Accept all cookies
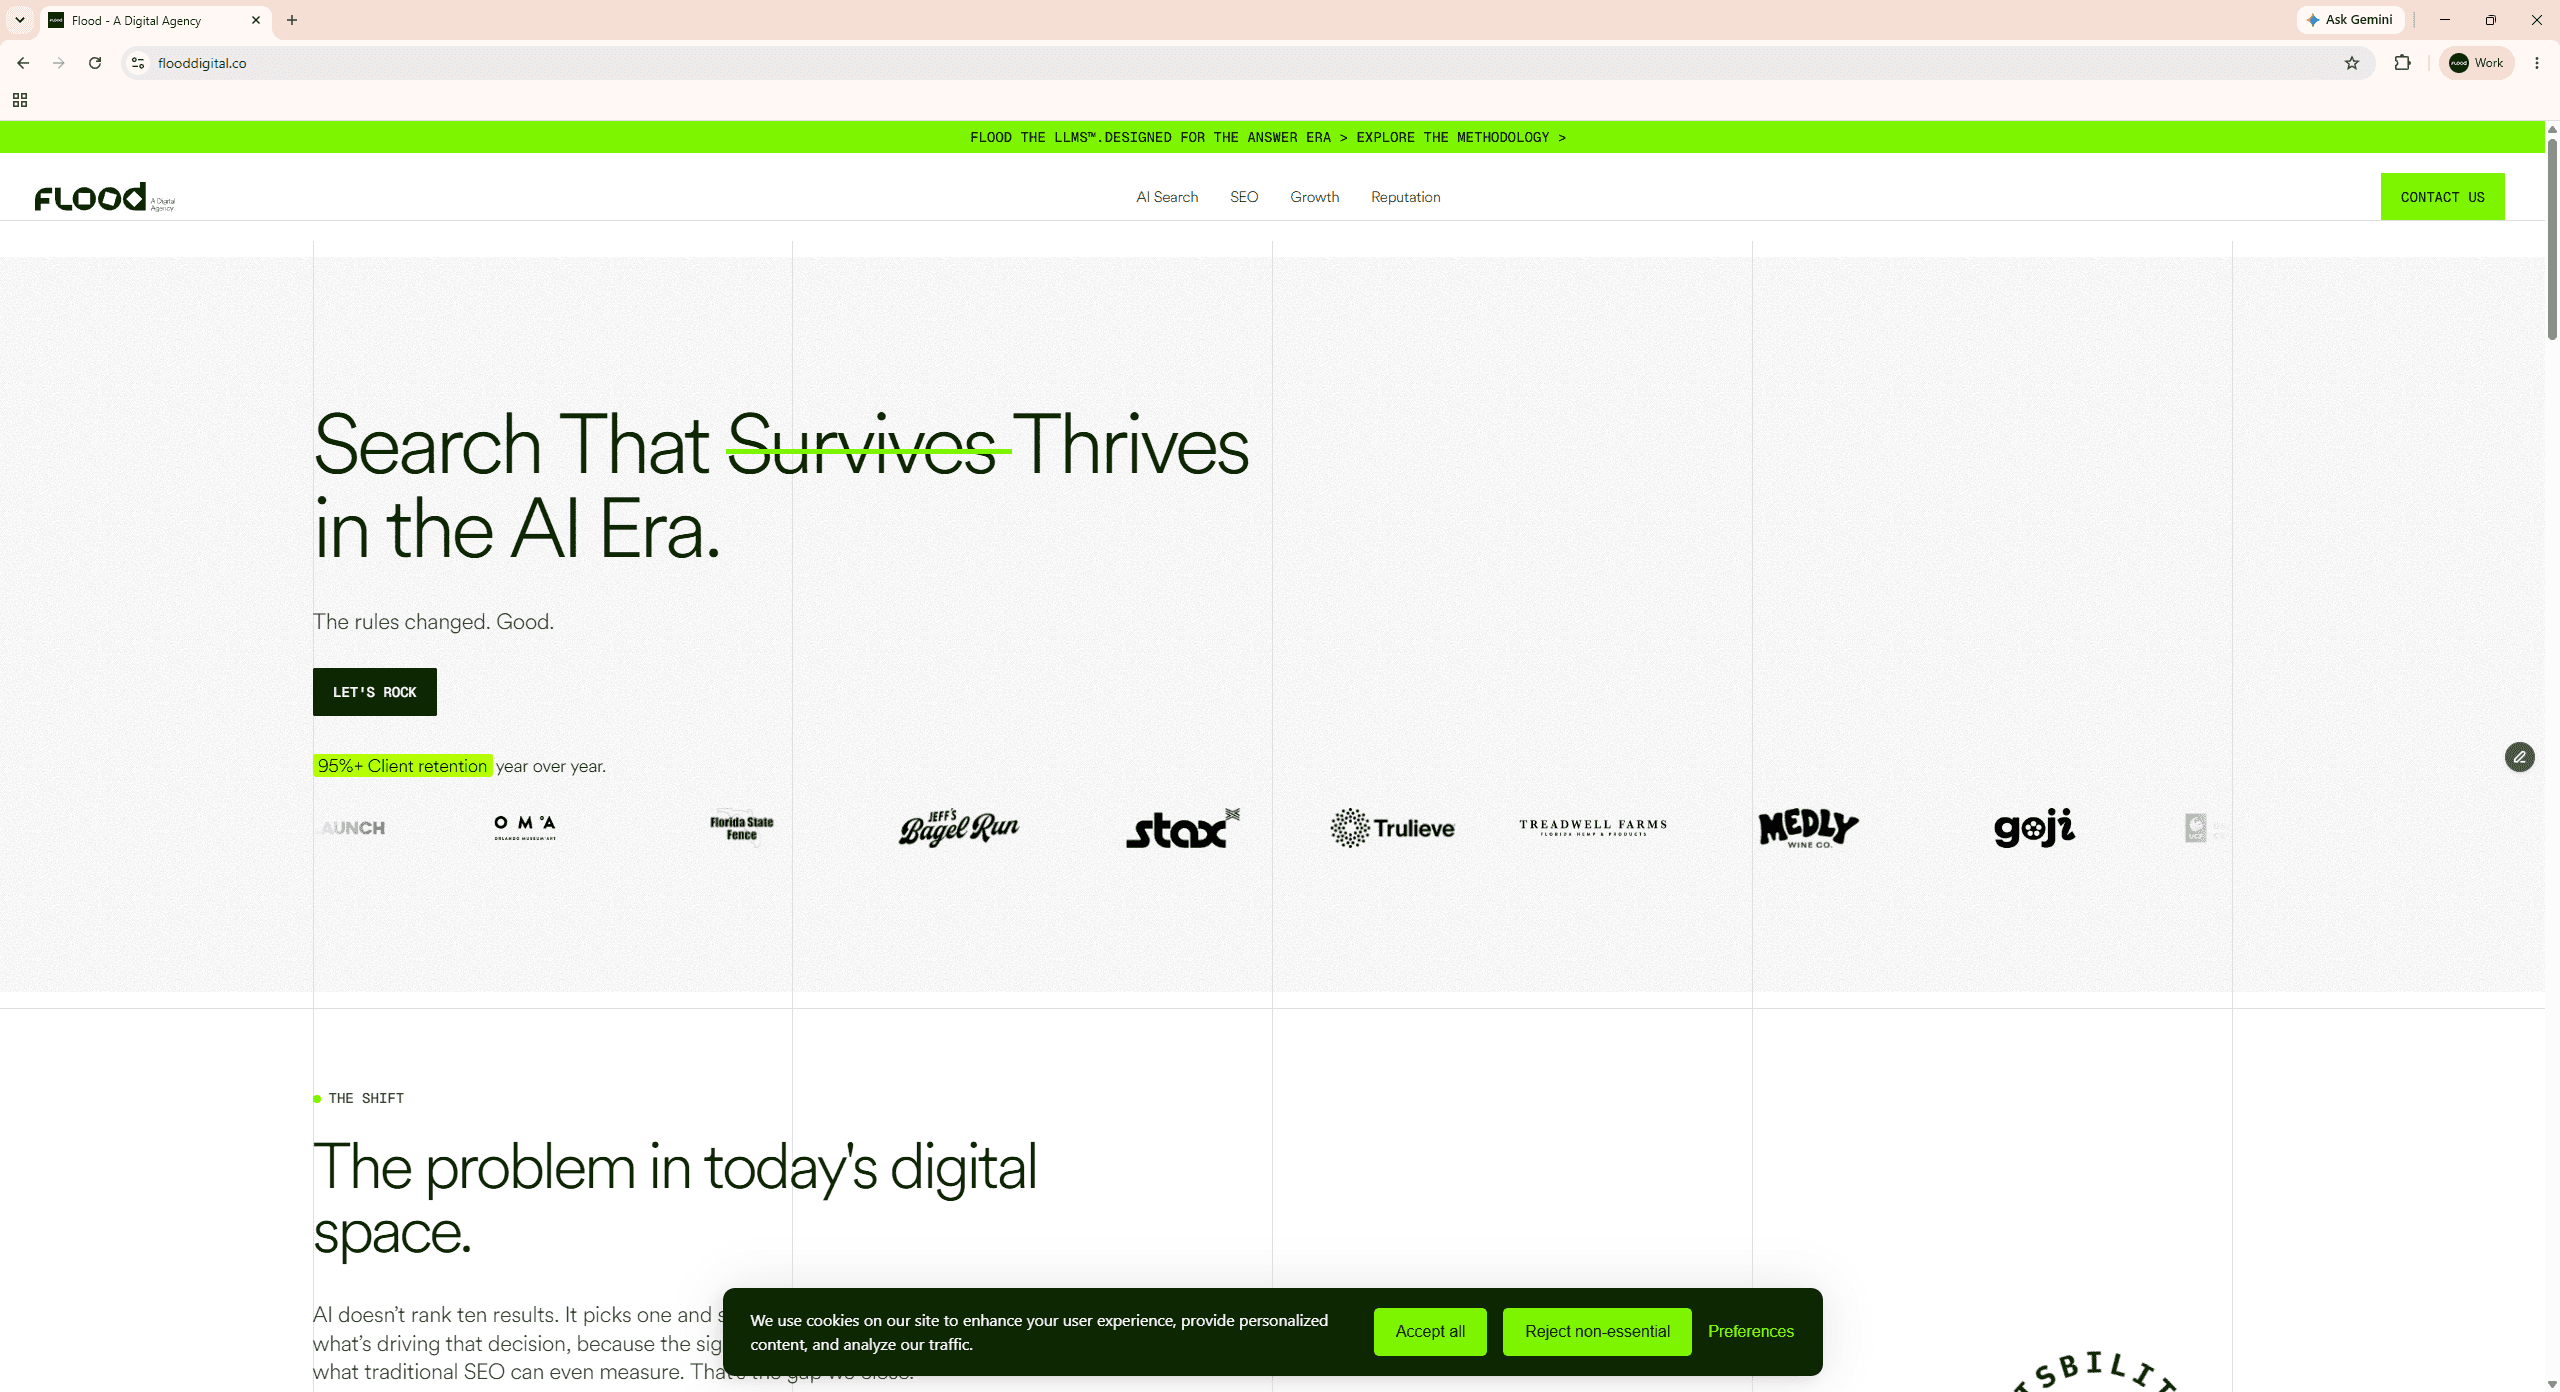Screen dimensions: 2560x1392 [1430, 1332]
